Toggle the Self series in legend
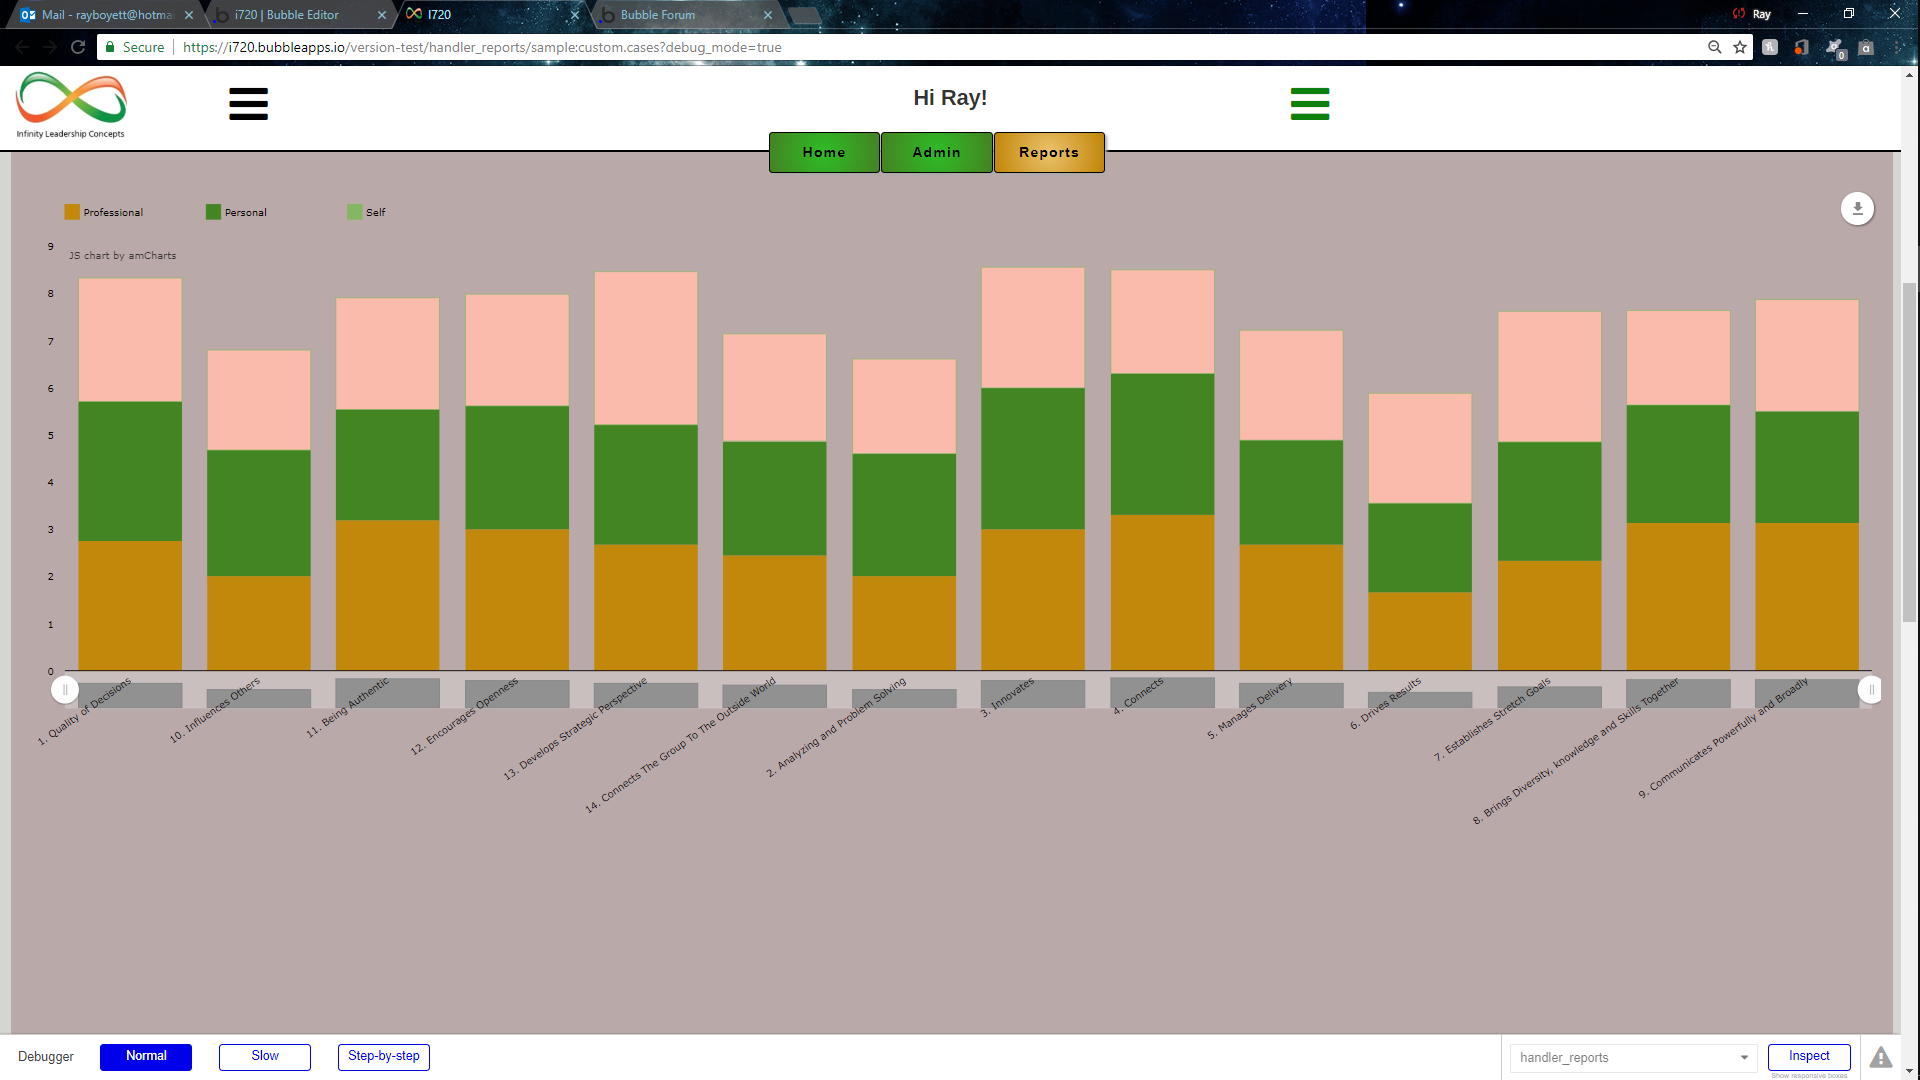Image resolution: width=1920 pixels, height=1080 pixels. point(366,212)
